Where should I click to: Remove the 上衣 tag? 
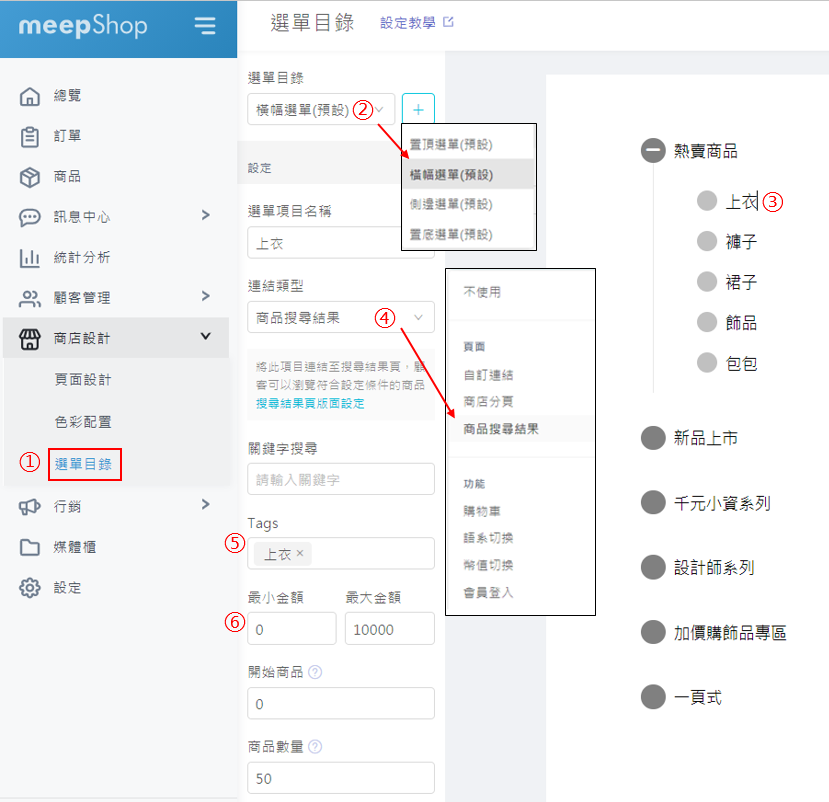pos(300,553)
